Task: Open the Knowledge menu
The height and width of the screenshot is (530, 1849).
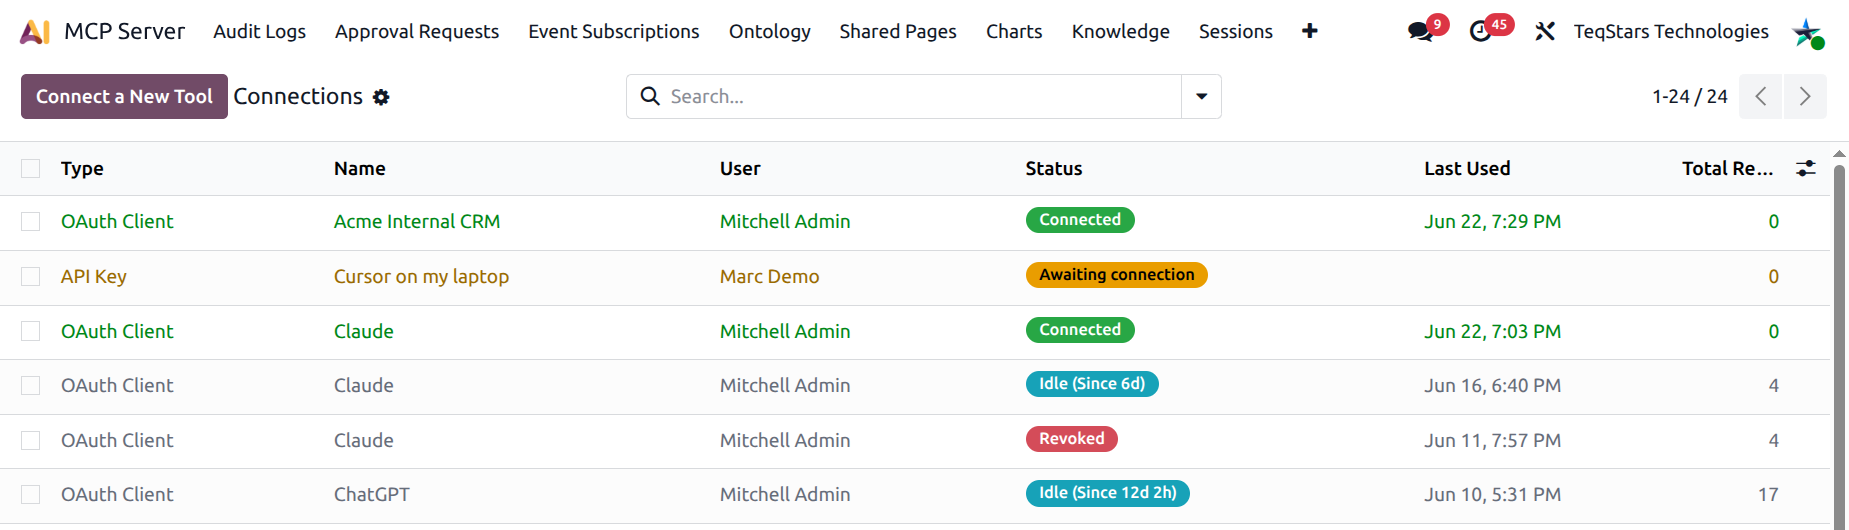Action: click(x=1121, y=31)
